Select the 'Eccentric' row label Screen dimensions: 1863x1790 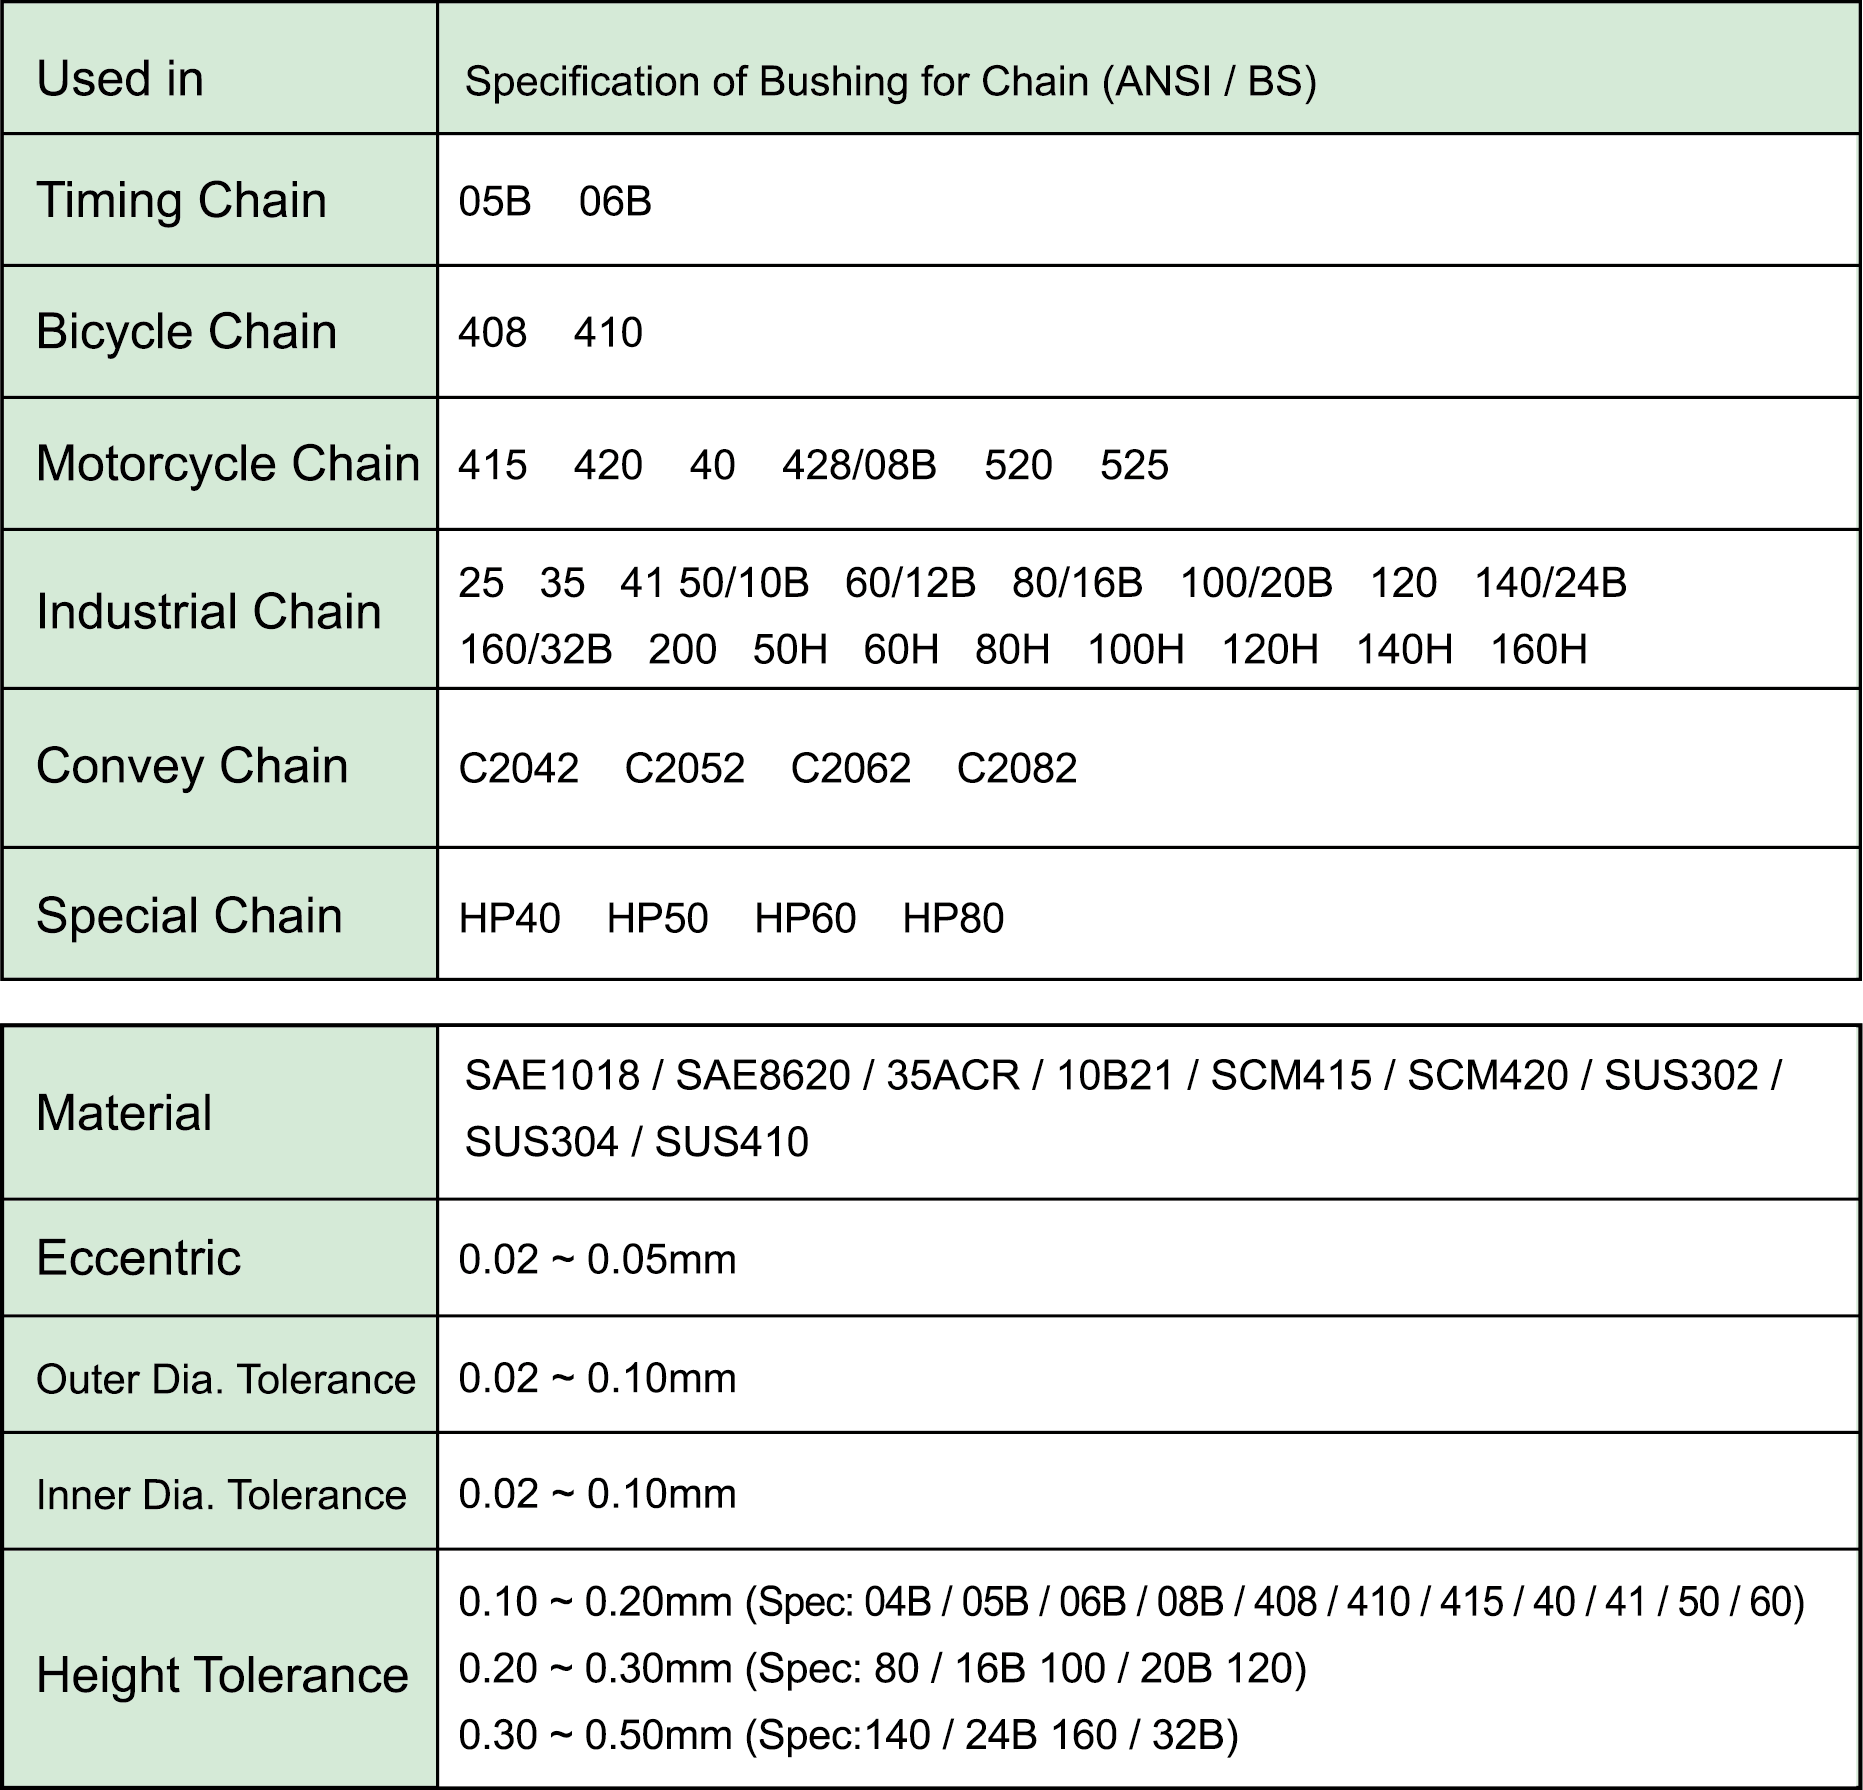point(138,1258)
